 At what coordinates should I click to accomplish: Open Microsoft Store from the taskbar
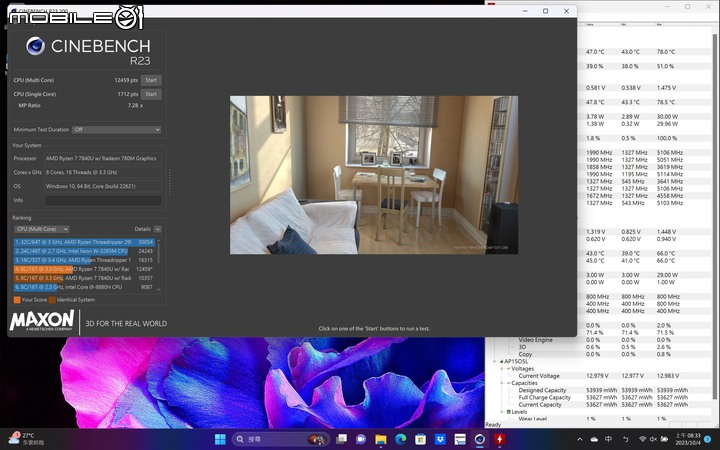tap(420, 439)
